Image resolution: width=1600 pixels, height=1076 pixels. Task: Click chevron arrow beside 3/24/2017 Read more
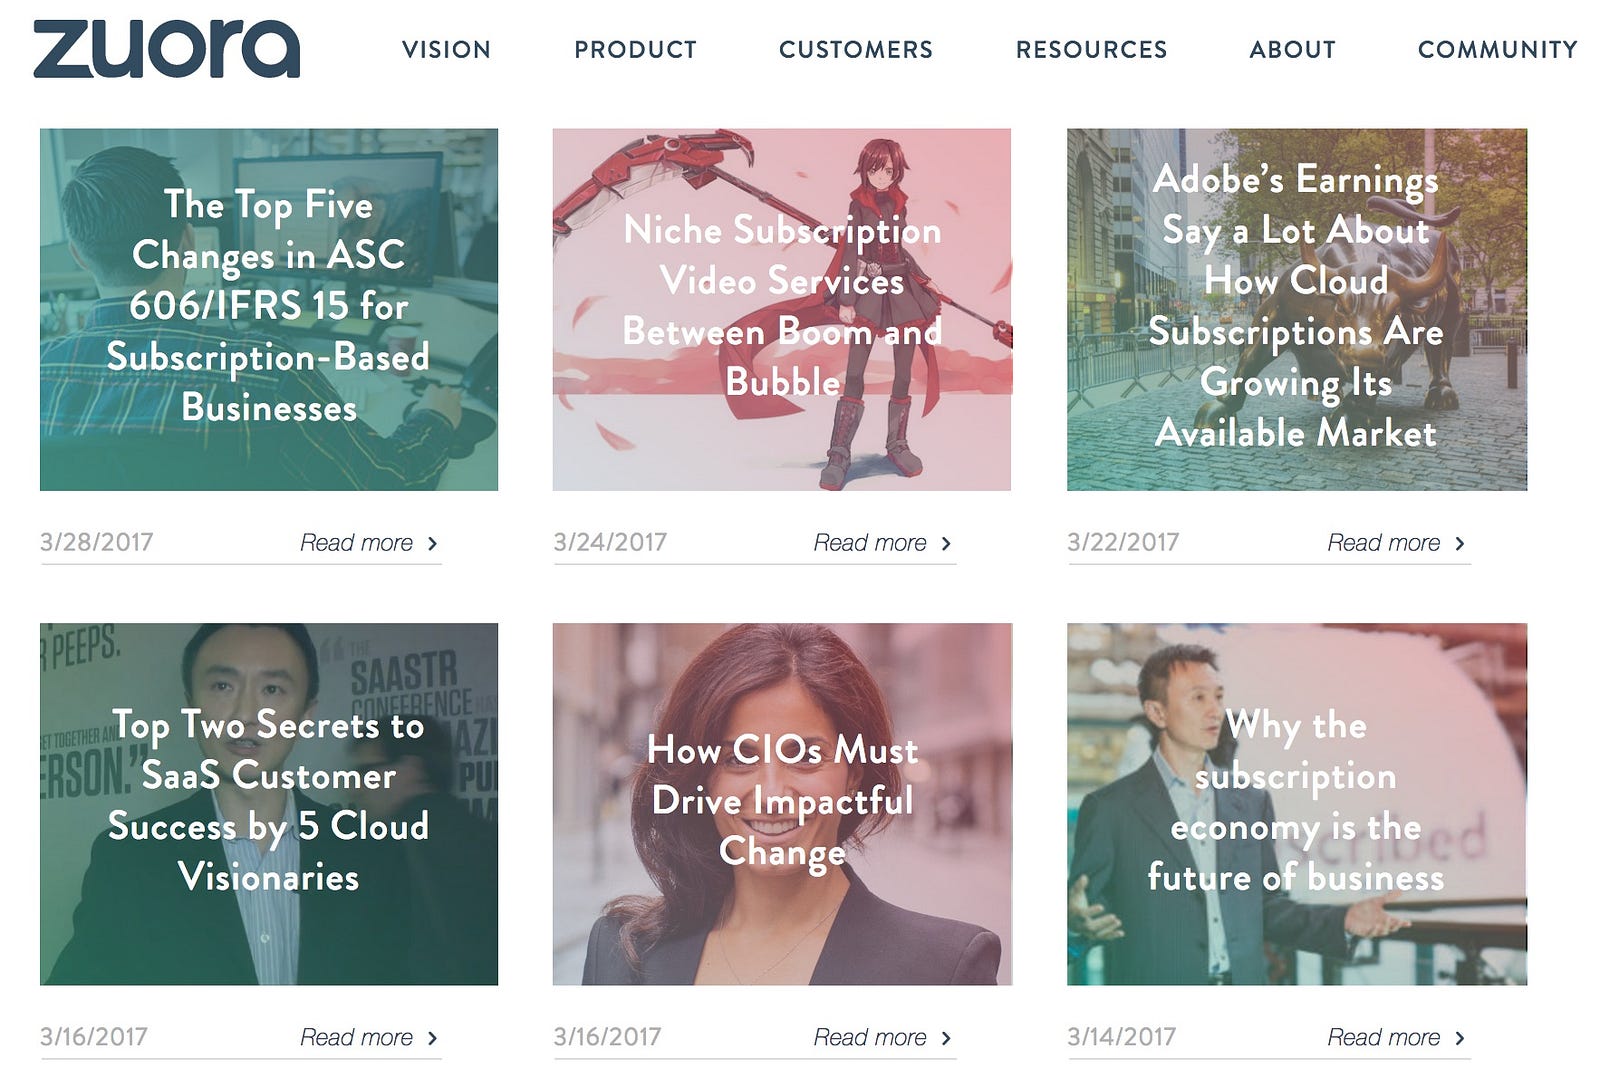pos(946,544)
